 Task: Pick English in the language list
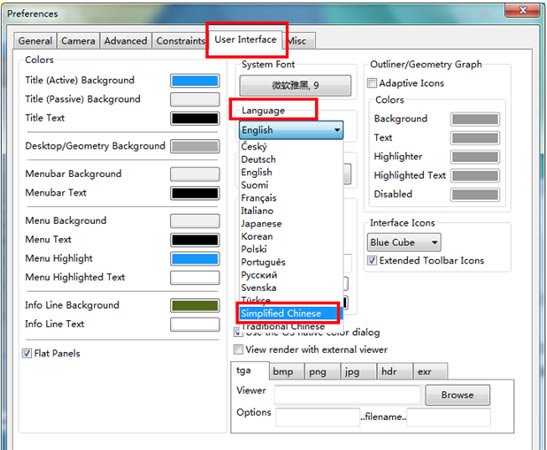(291, 172)
